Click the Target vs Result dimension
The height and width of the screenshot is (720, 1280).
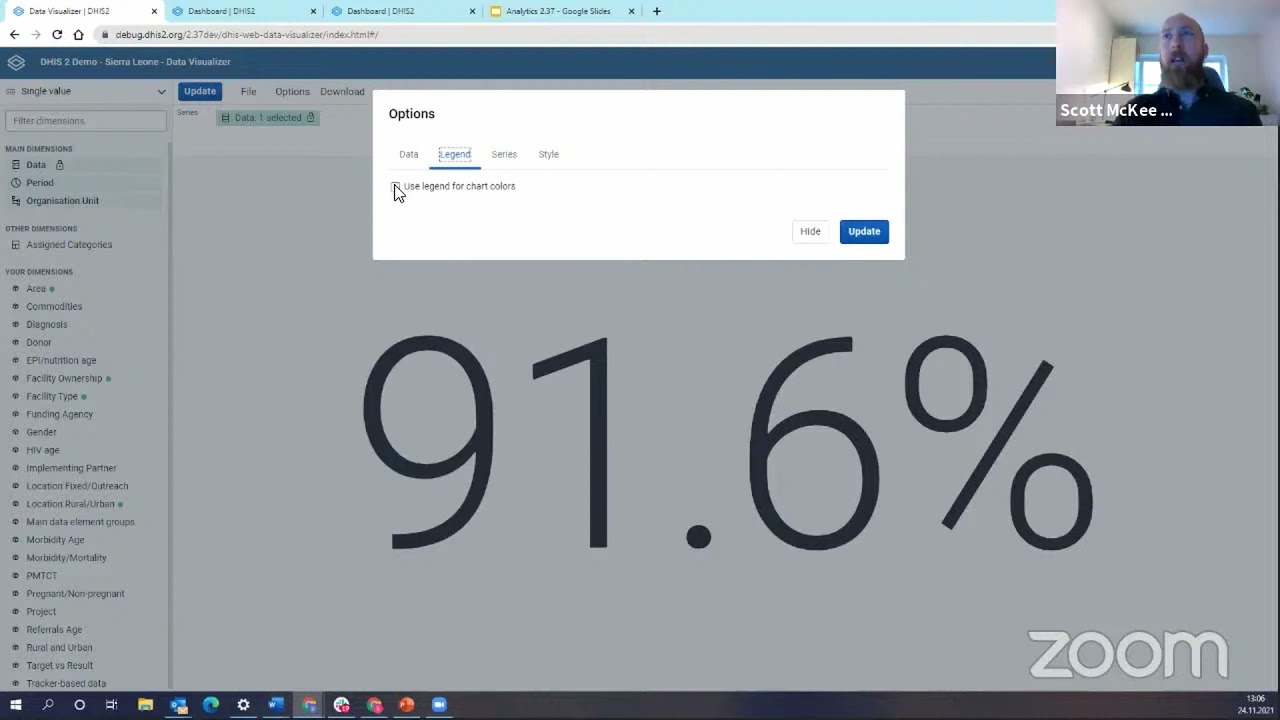[59, 666]
